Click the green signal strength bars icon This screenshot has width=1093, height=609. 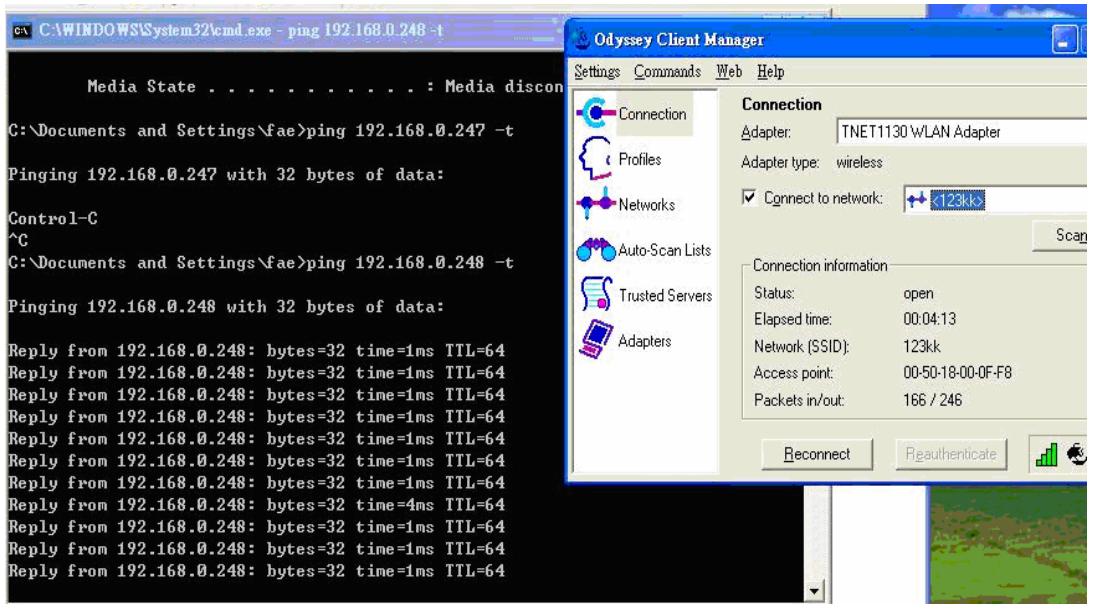[1046, 455]
